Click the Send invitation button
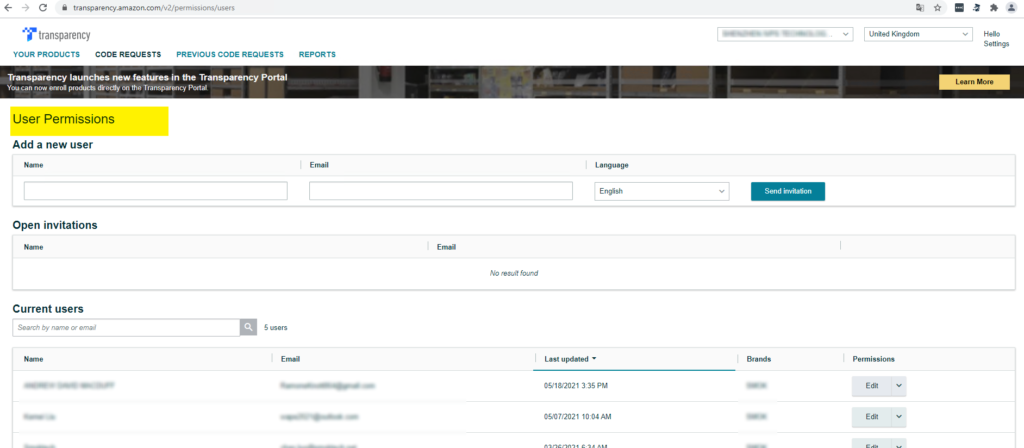 click(x=788, y=191)
